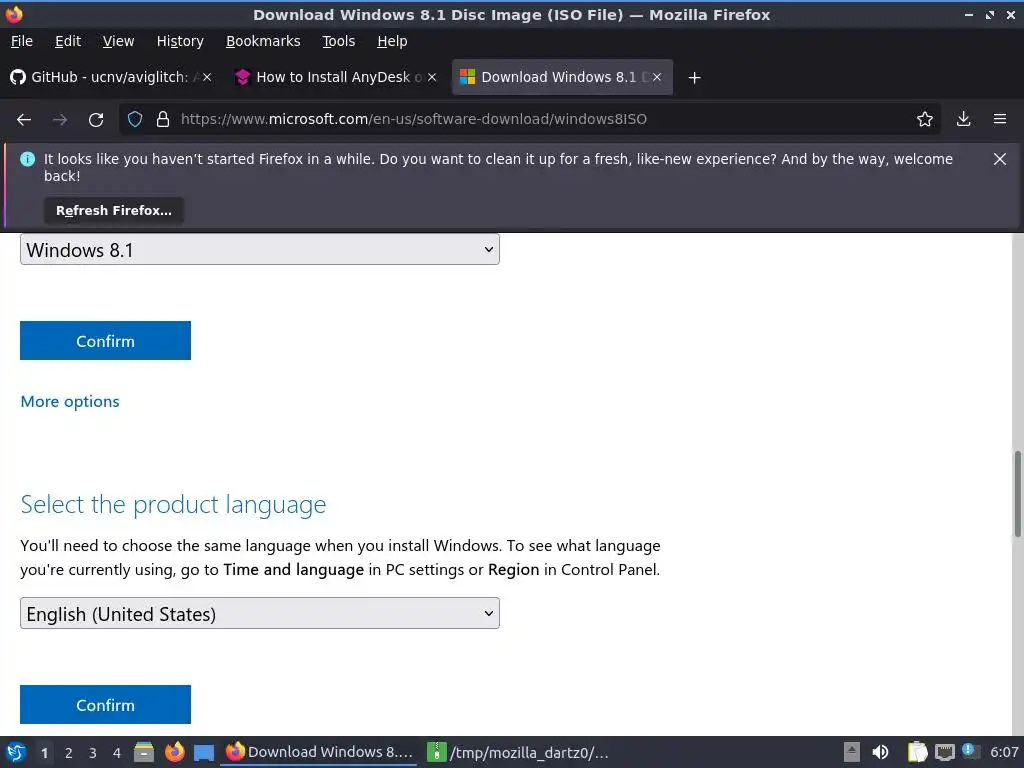Click the show desktop taskbar icon

click(x=204, y=752)
